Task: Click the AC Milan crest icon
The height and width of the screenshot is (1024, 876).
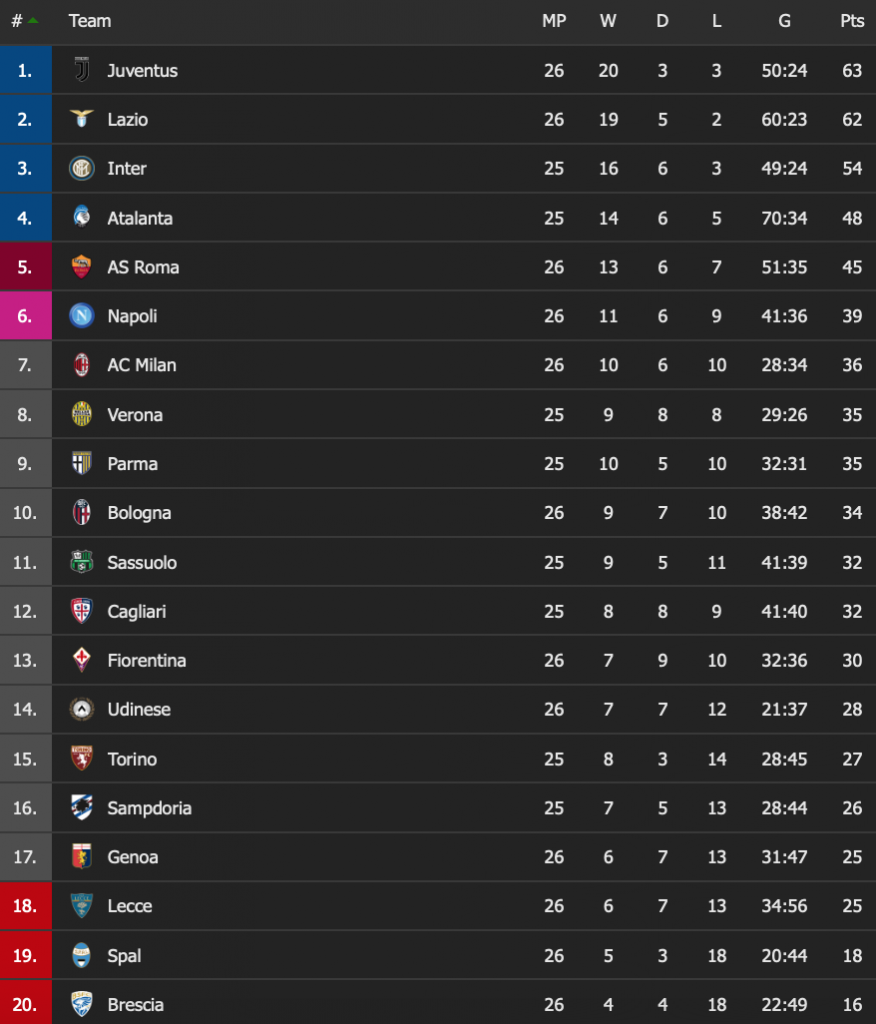Action: pos(82,365)
